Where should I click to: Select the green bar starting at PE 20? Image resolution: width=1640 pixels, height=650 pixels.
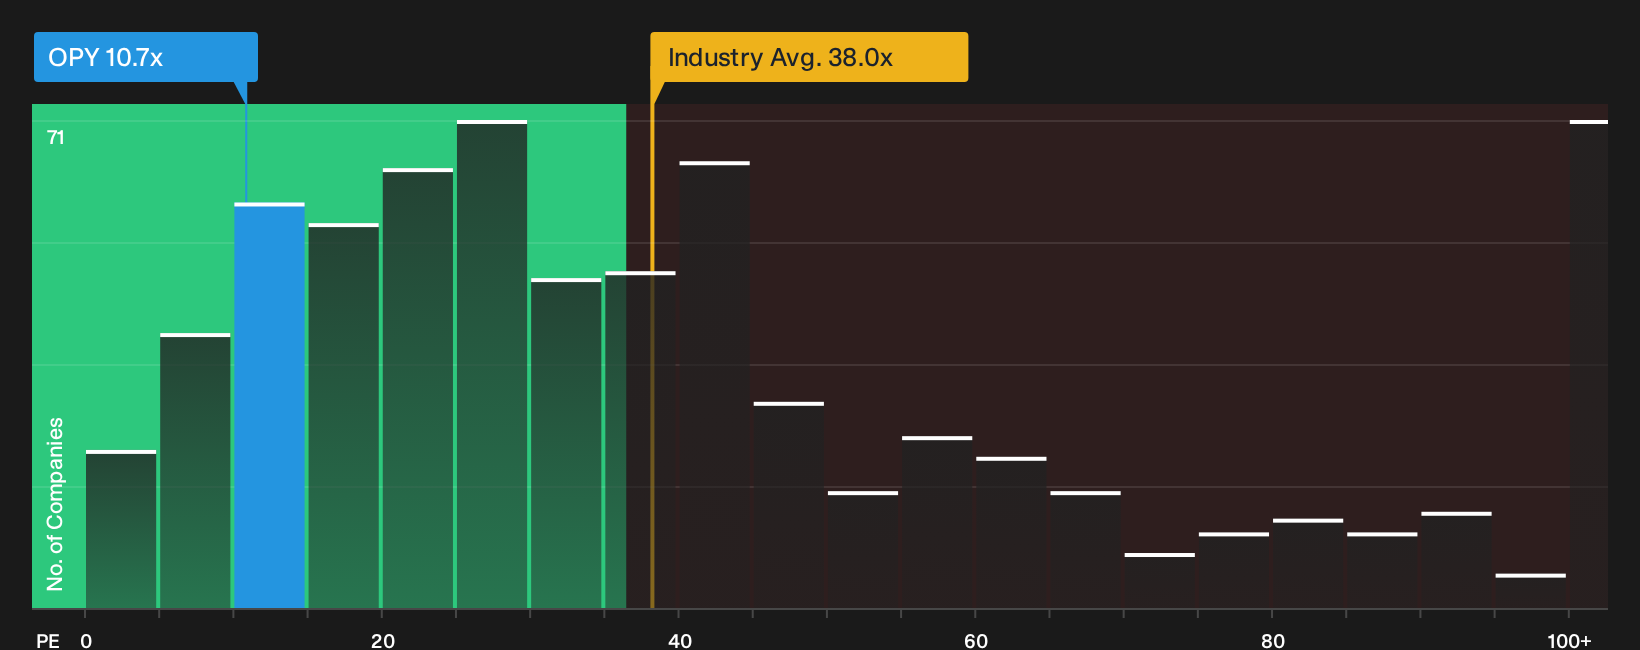tap(418, 389)
